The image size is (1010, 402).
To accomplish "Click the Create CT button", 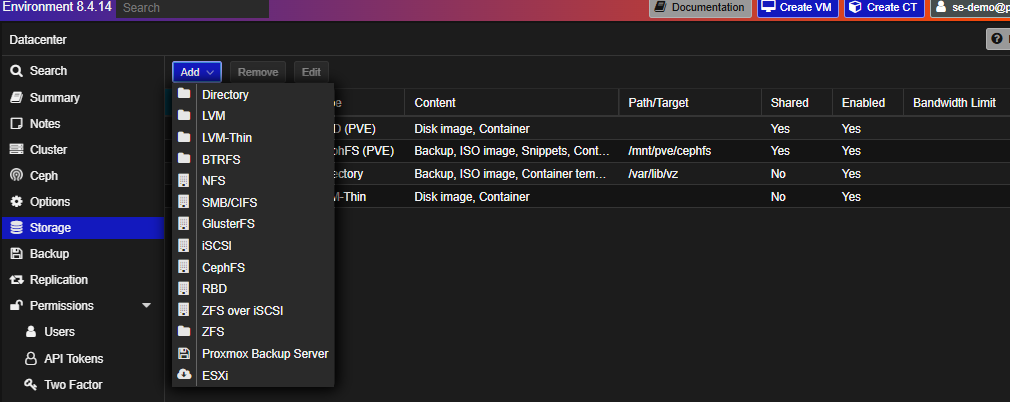I will pos(884,8).
